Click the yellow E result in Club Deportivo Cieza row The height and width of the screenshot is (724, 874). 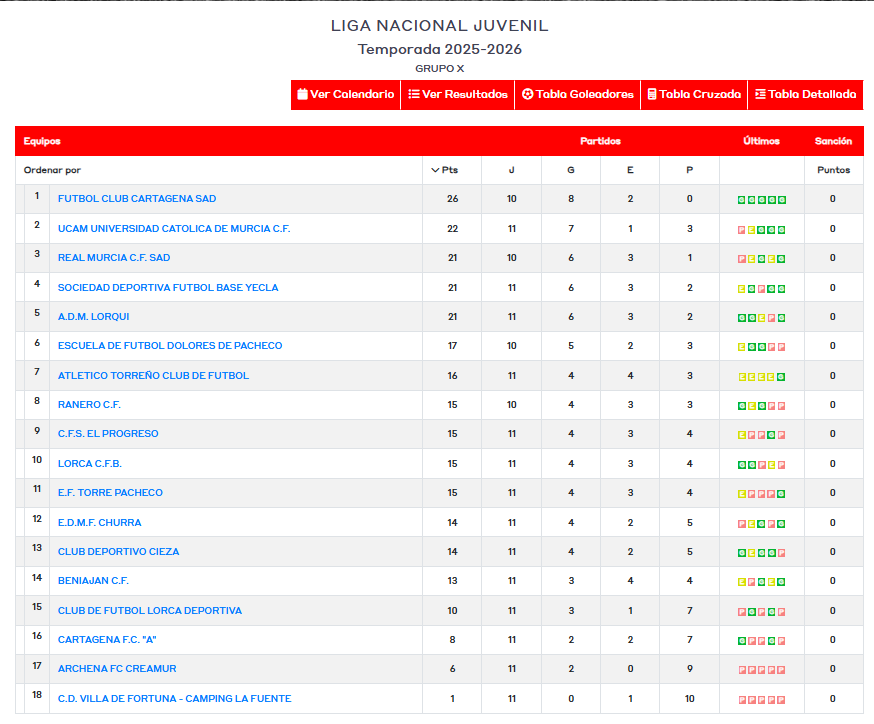pos(751,553)
